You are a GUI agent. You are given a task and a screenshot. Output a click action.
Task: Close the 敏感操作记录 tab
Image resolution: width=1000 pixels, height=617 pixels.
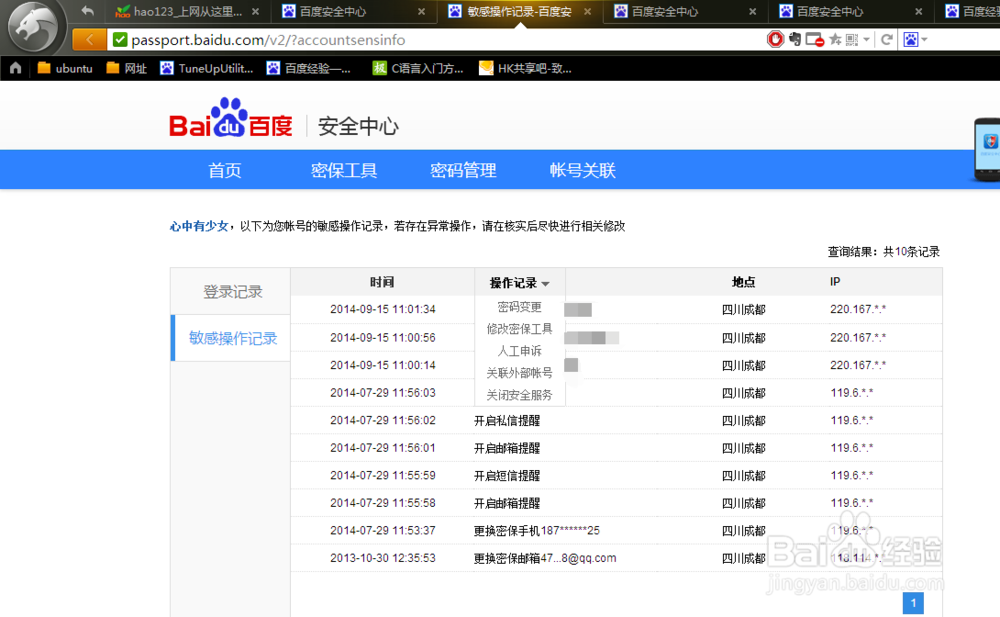(x=587, y=11)
